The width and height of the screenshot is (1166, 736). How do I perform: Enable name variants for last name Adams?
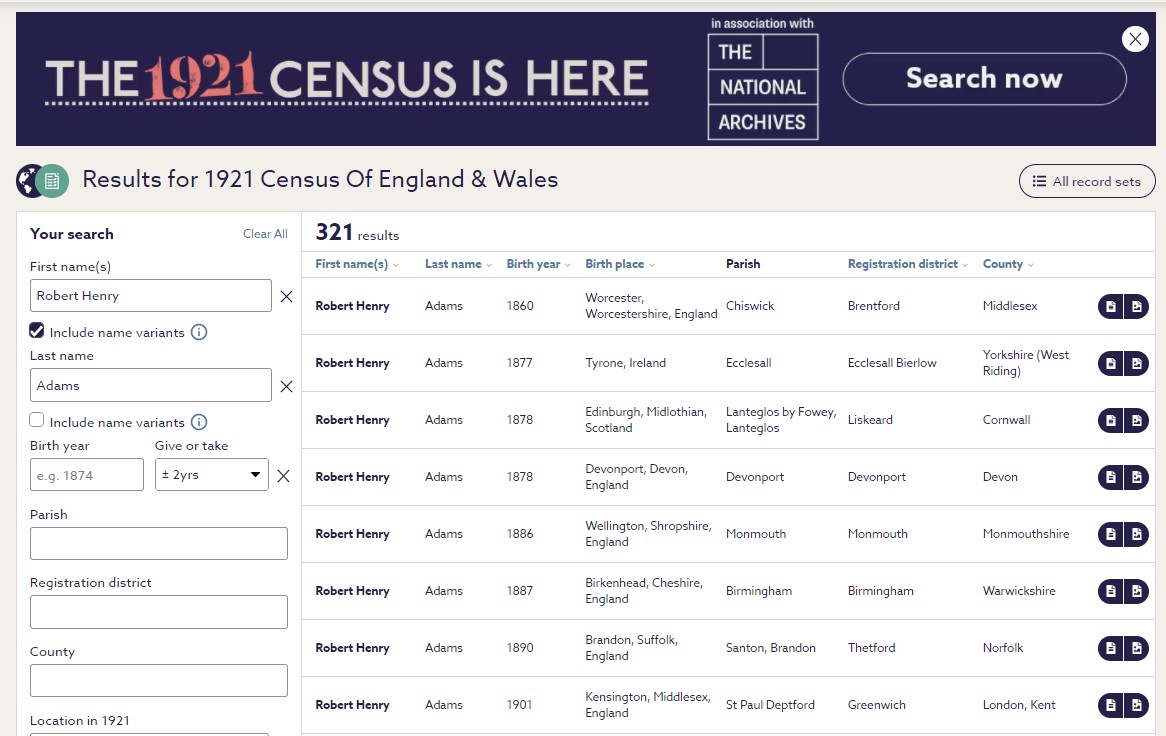(37, 421)
